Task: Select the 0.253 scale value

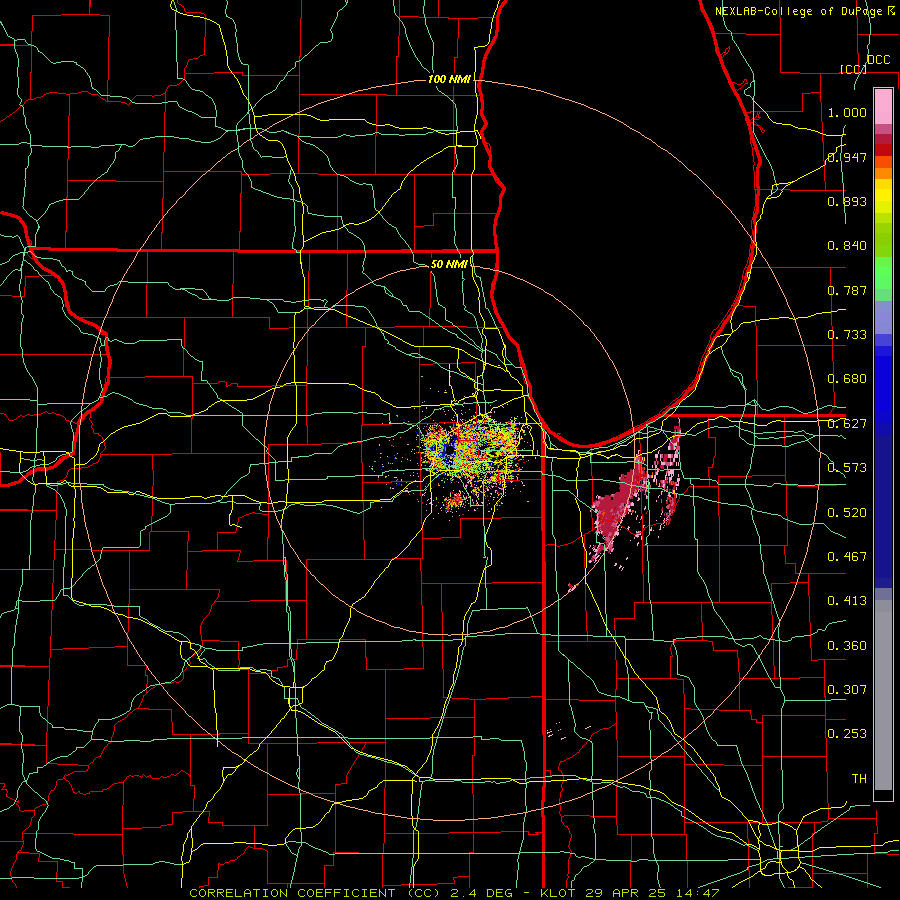Action: (847, 734)
